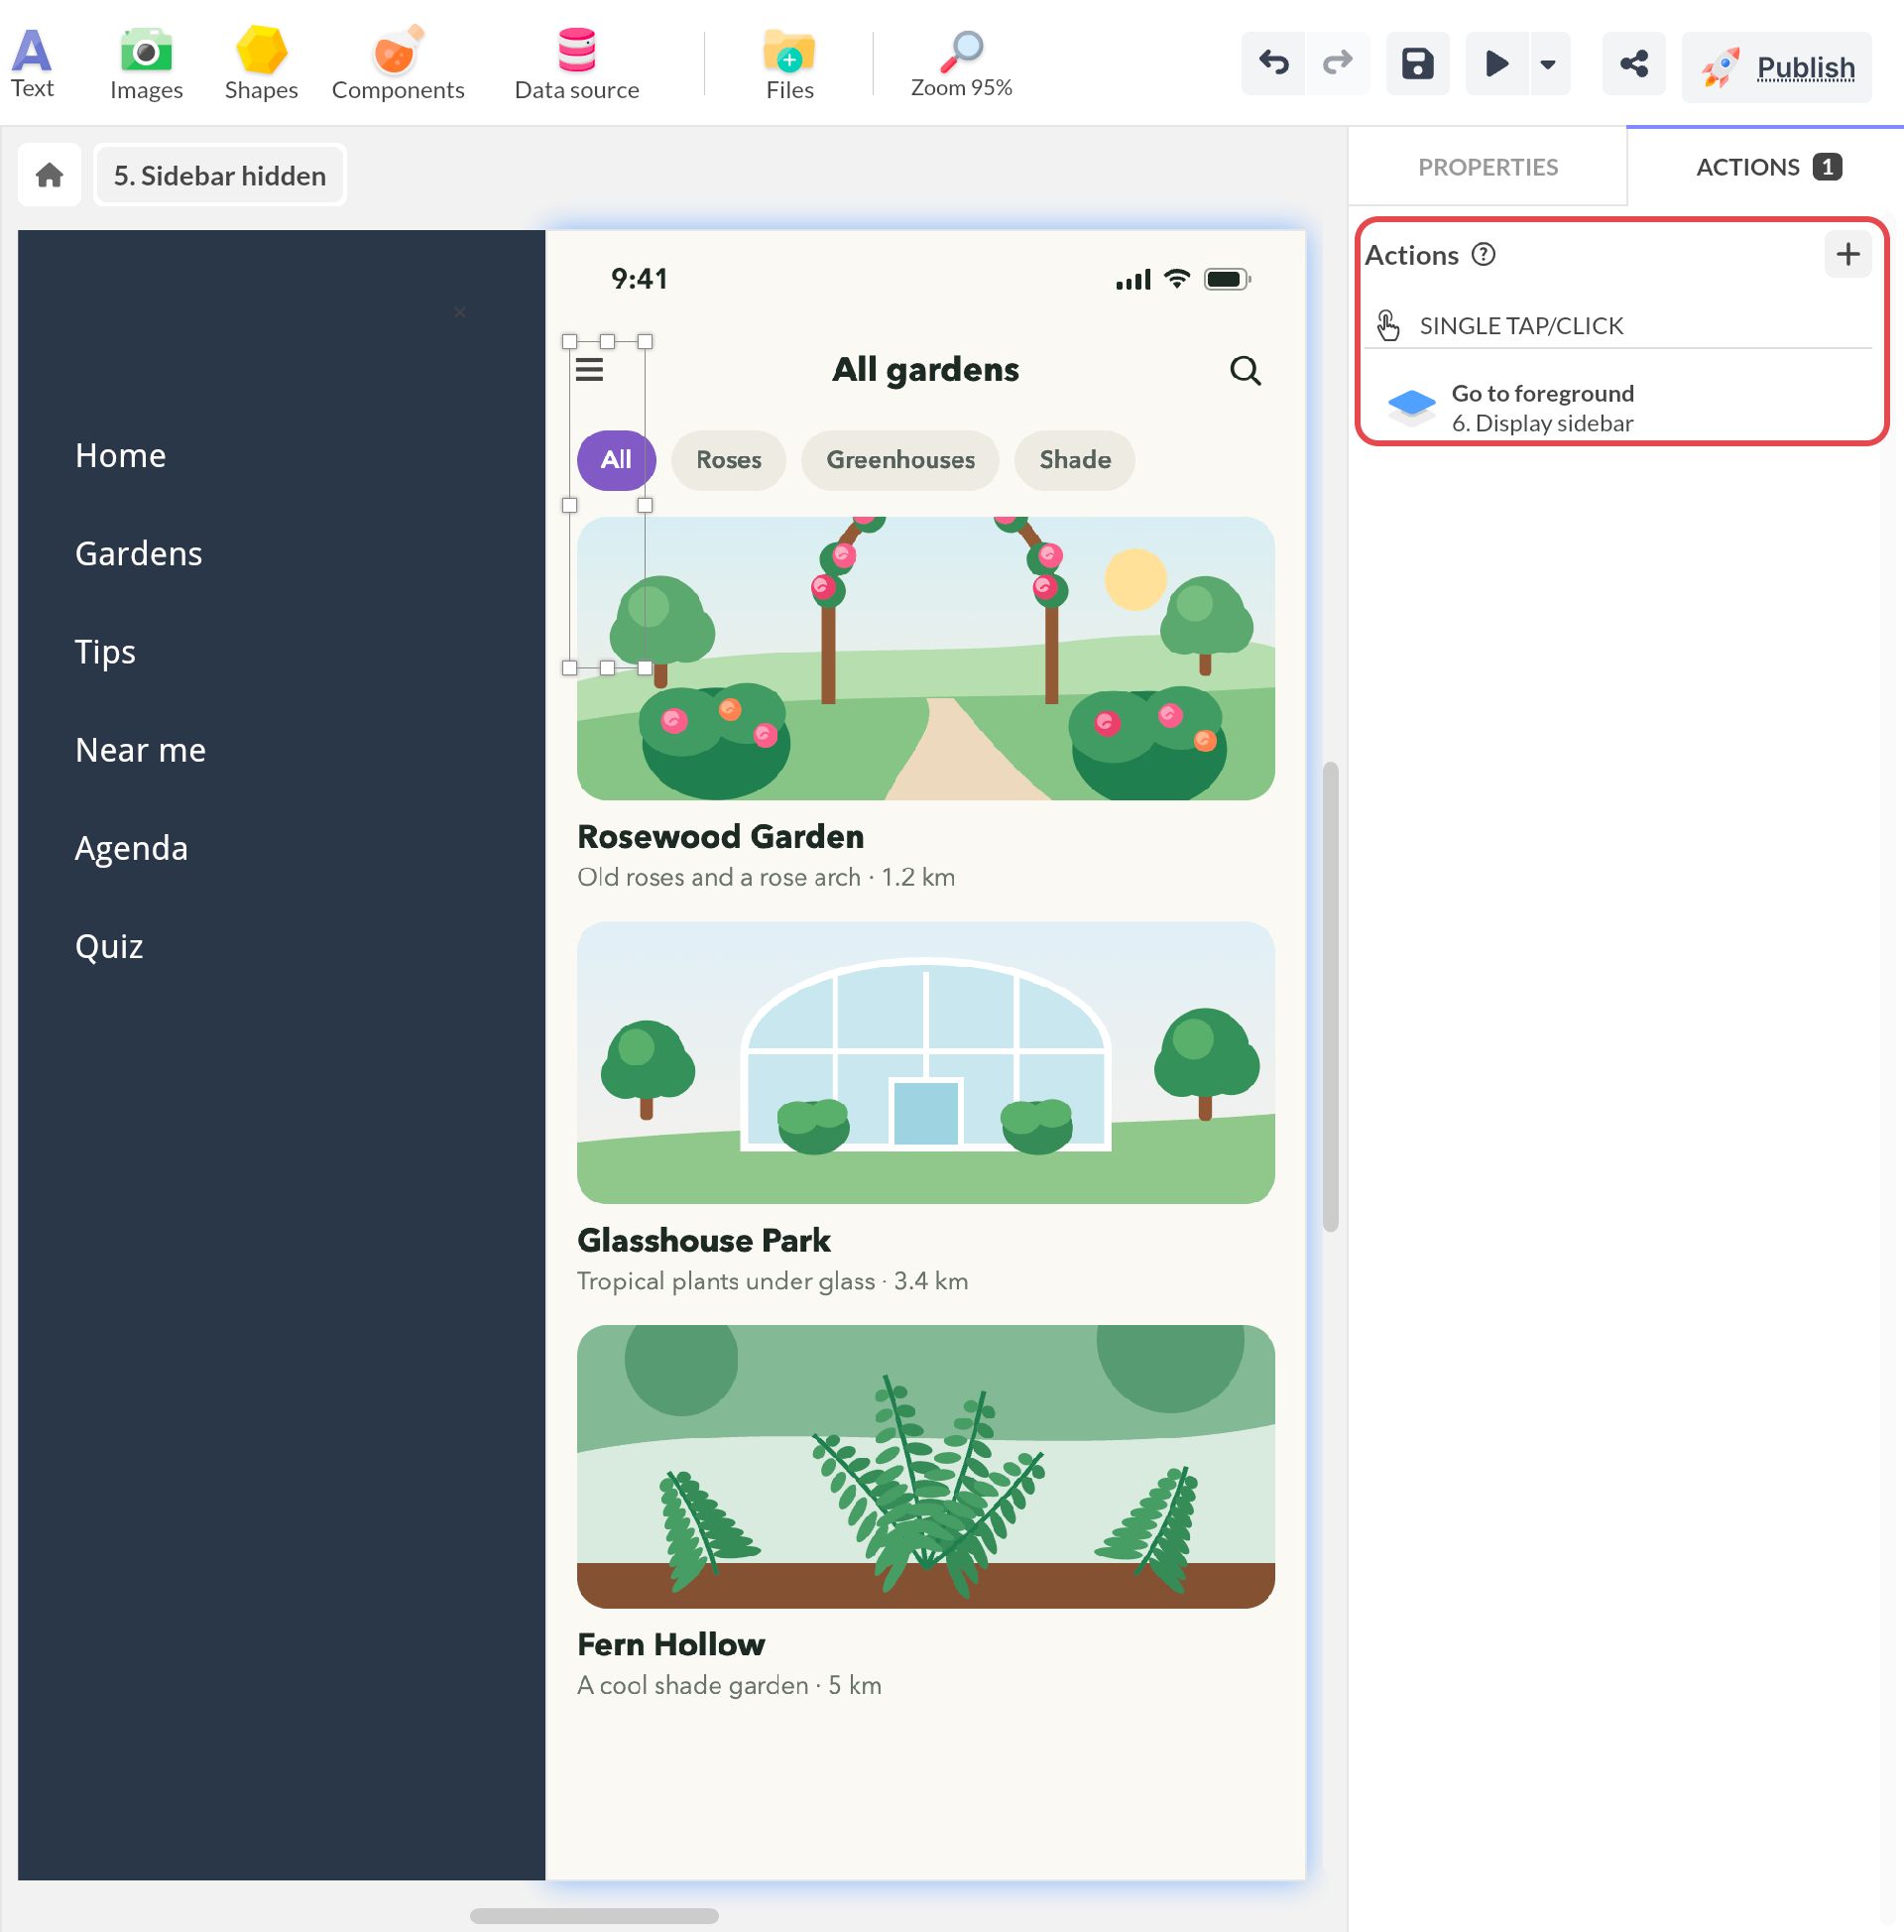
Task: Add a new action with plus
Action: pyautogui.click(x=1847, y=254)
